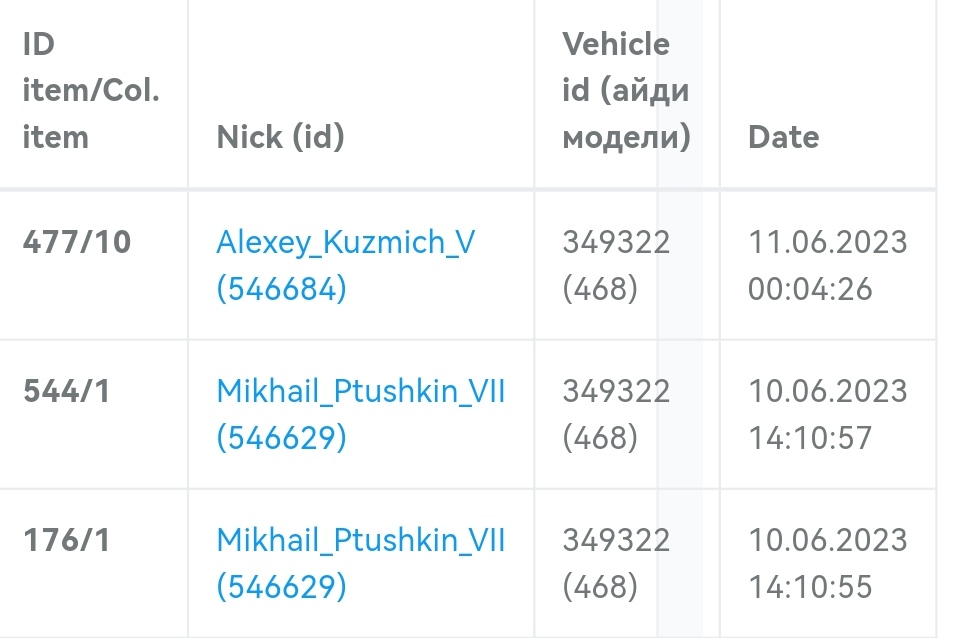Click the 00:04:26 timestamp
The width and height of the screenshot is (963, 638).
click(810, 290)
